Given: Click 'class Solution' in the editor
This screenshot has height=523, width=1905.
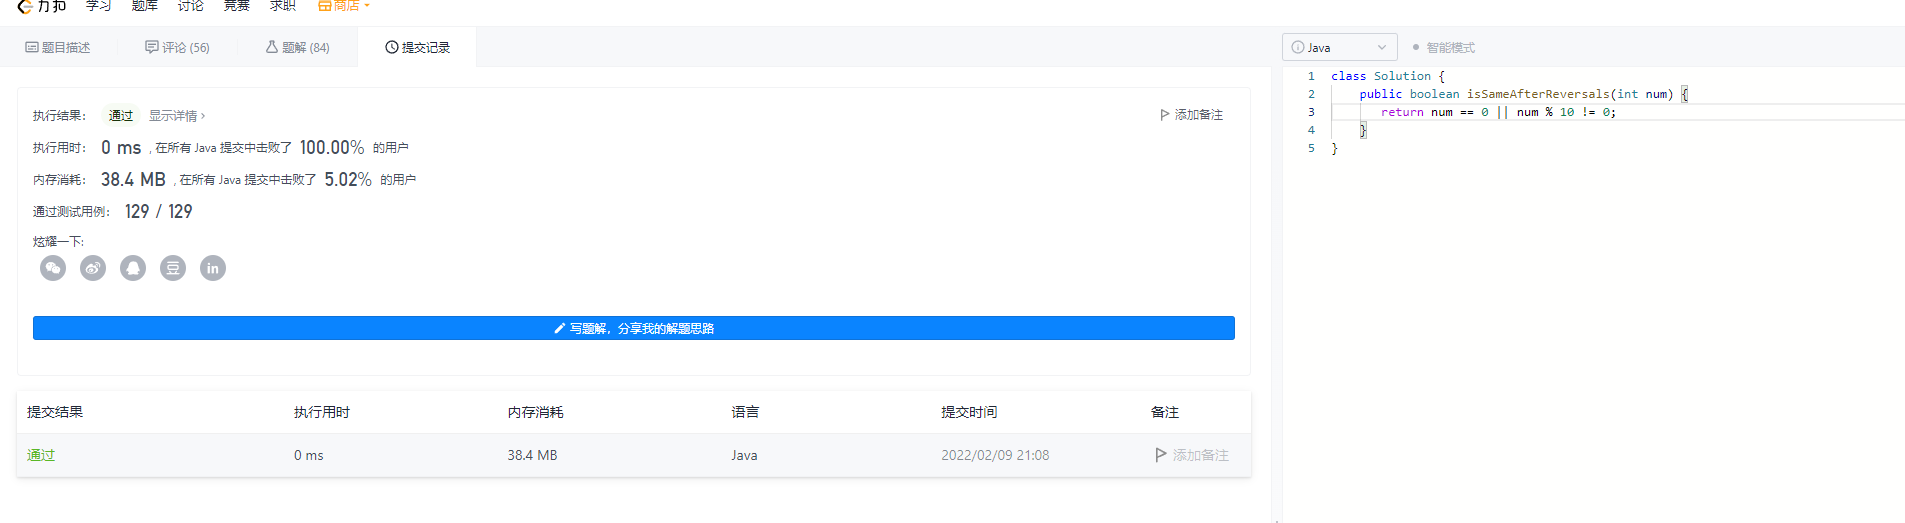Looking at the screenshot, I should pyautogui.click(x=1381, y=76).
